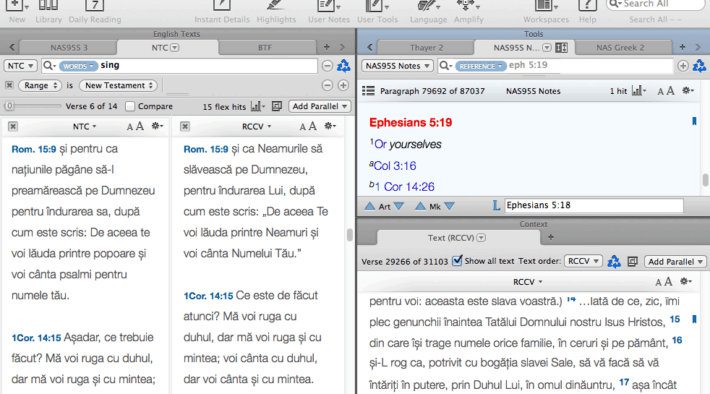The height and width of the screenshot is (394, 710).
Task: Open Workspaces icon
Action: pos(546,12)
